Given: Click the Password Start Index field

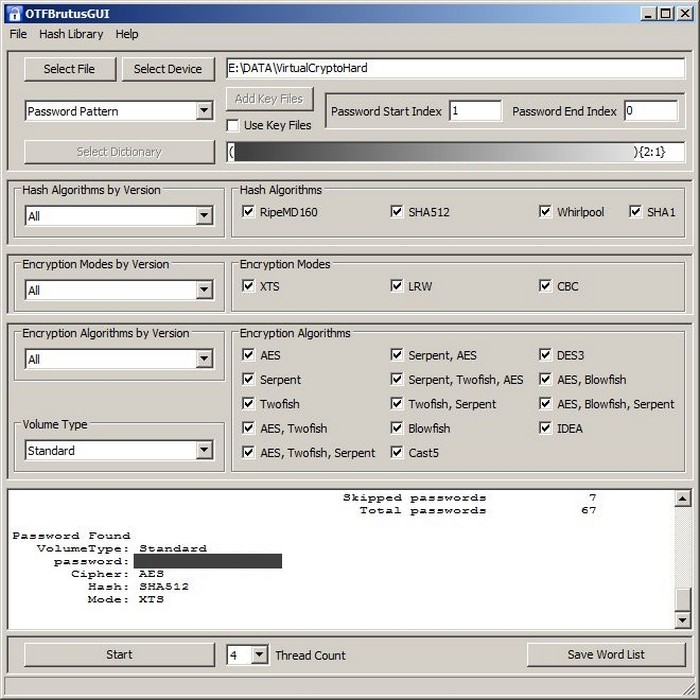Looking at the screenshot, I should 475,111.
